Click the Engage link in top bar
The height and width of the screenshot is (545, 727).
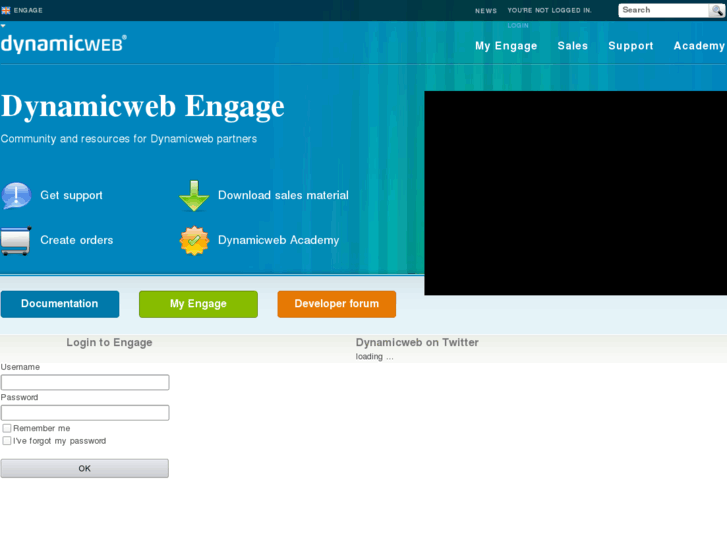28,10
